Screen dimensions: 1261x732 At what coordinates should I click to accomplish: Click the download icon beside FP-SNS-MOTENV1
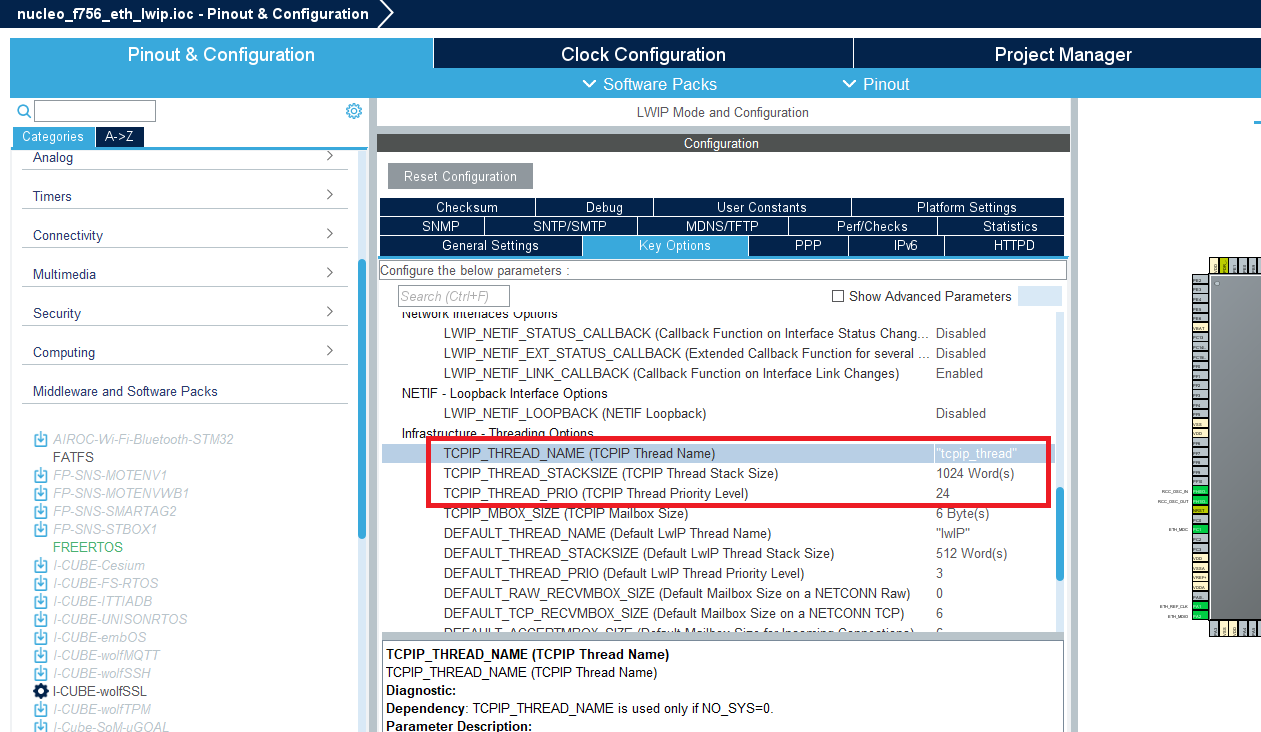[x=40, y=475]
